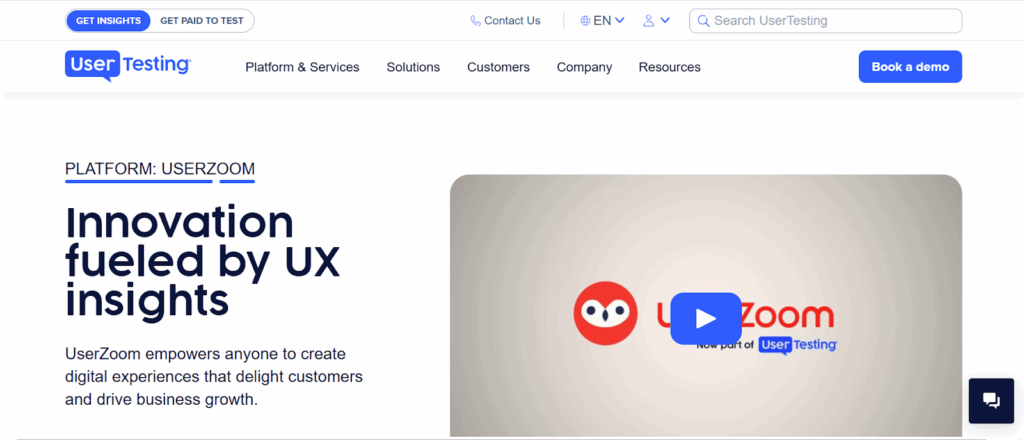Open the Company navigation menu
Image resolution: width=1024 pixels, height=440 pixels.
point(584,67)
